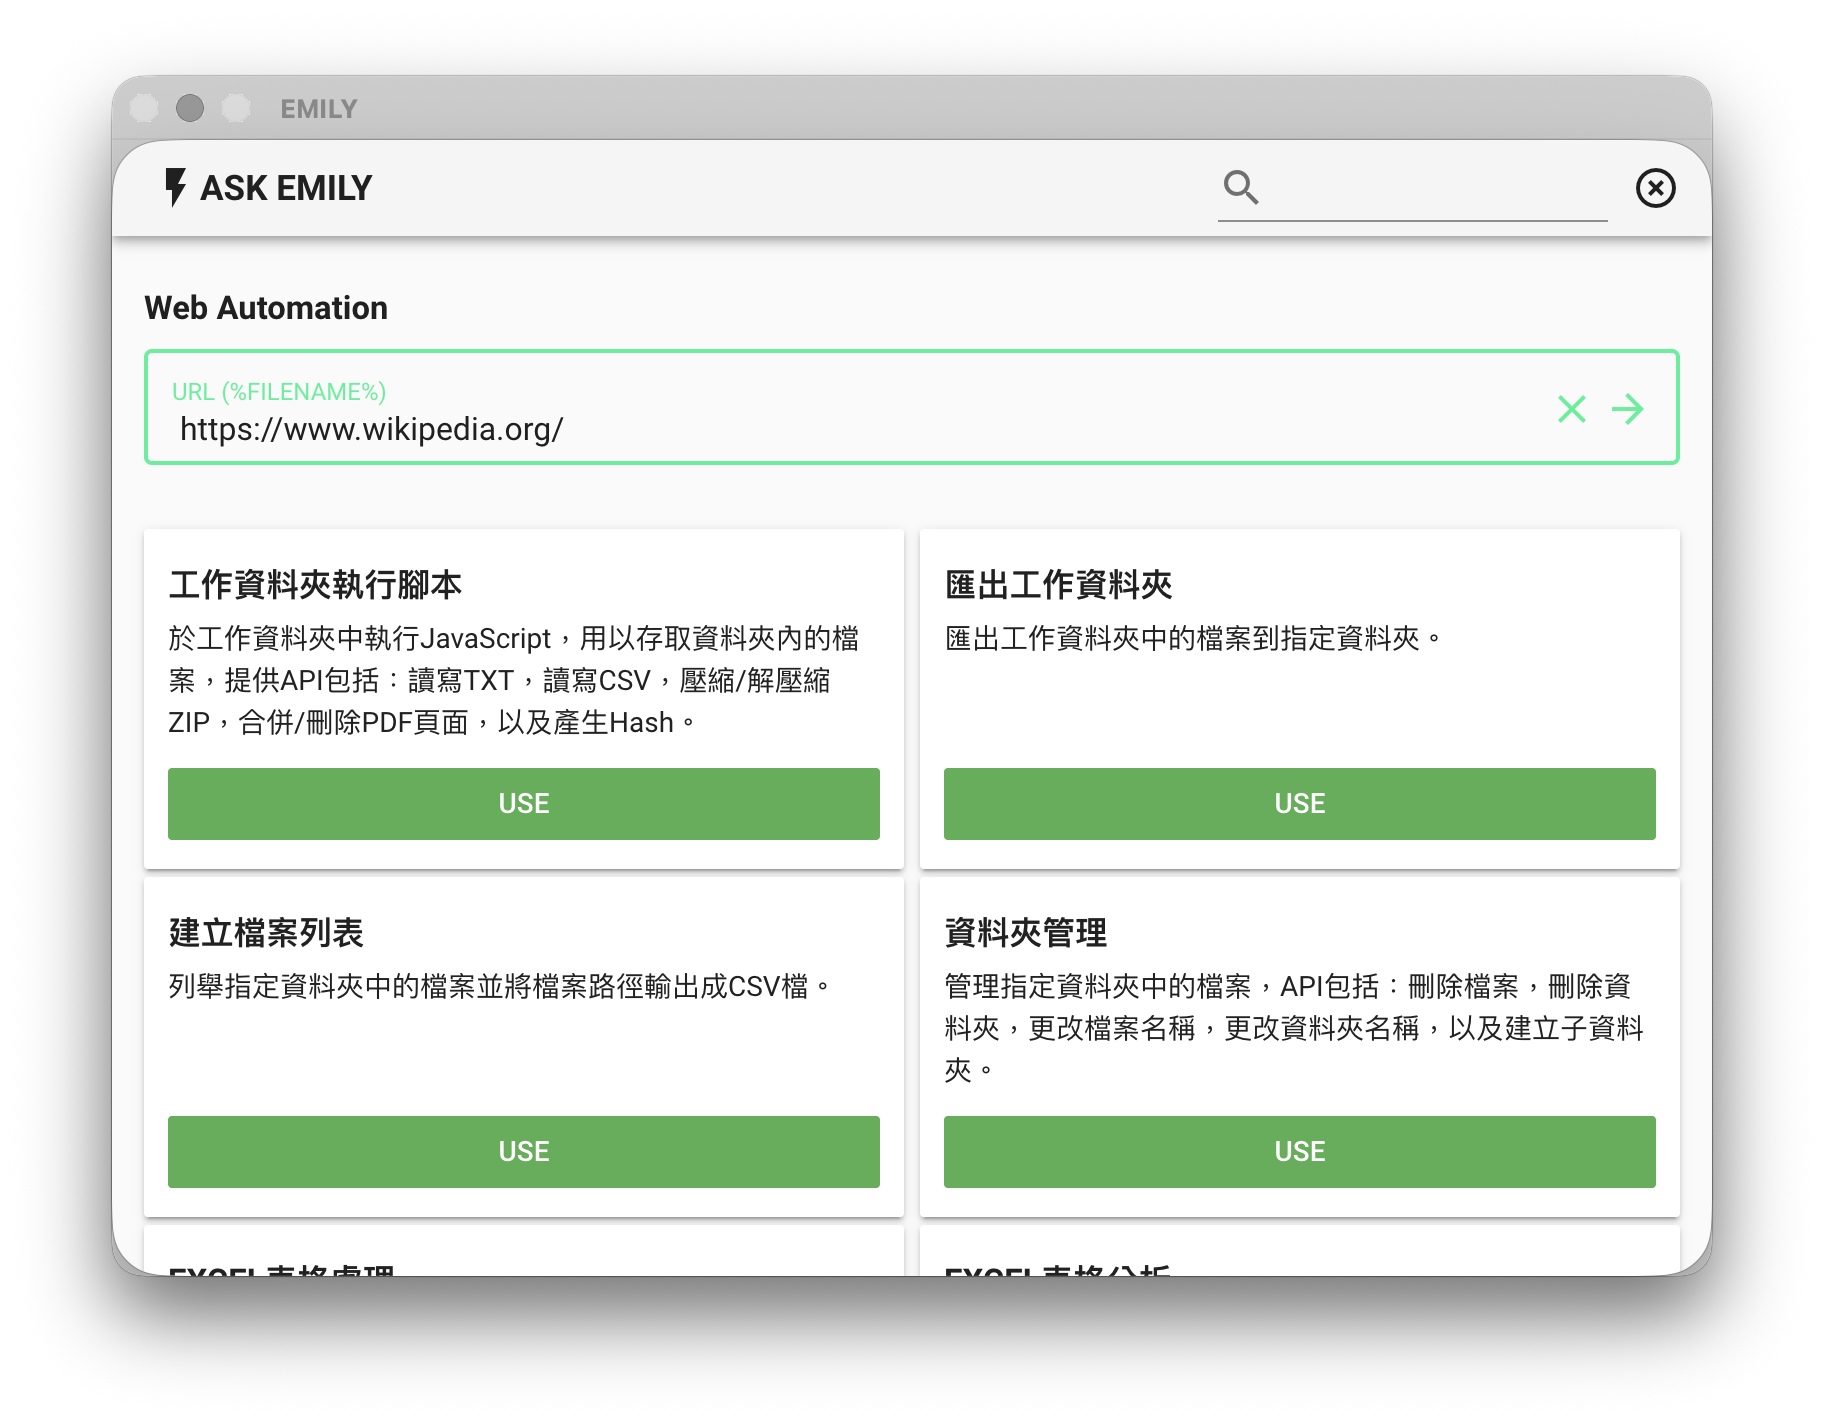Submit the URL with the green arrow
This screenshot has width=1824, height=1424.
click(x=1627, y=409)
